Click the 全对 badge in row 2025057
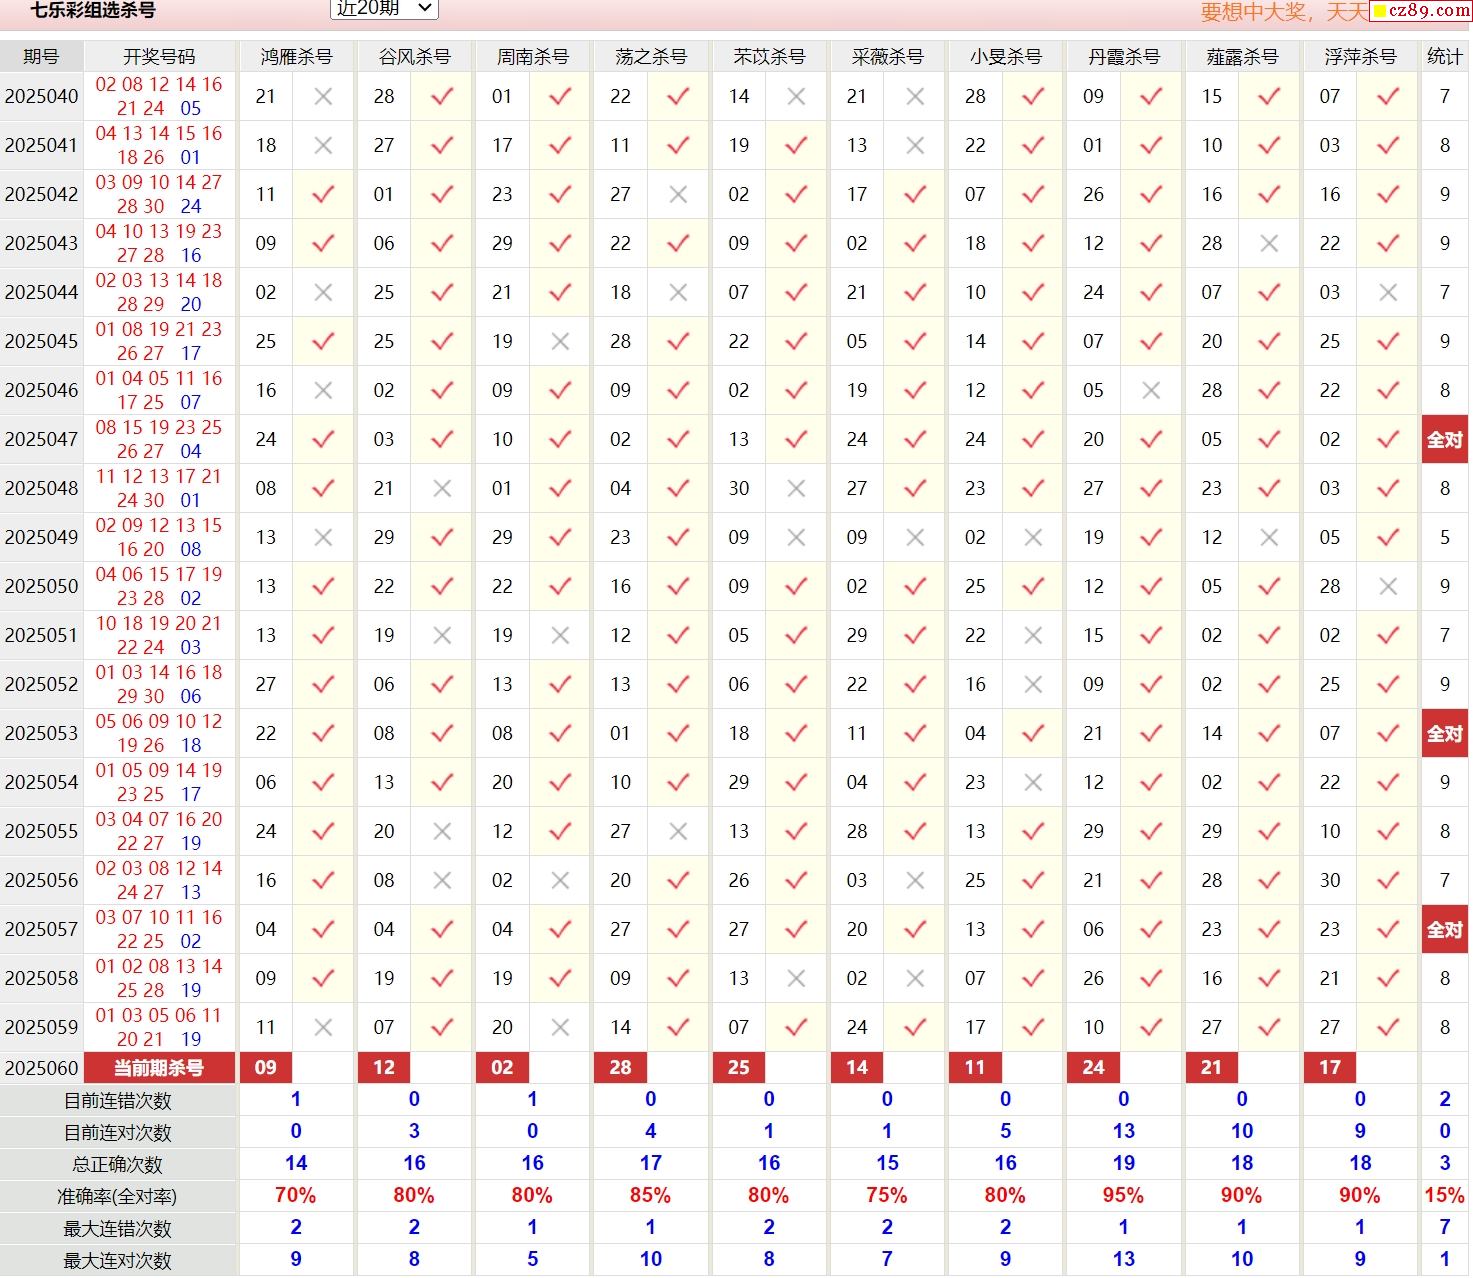Viewport: 1473px width, 1278px height. pyautogui.click(x=1444, y=930)
